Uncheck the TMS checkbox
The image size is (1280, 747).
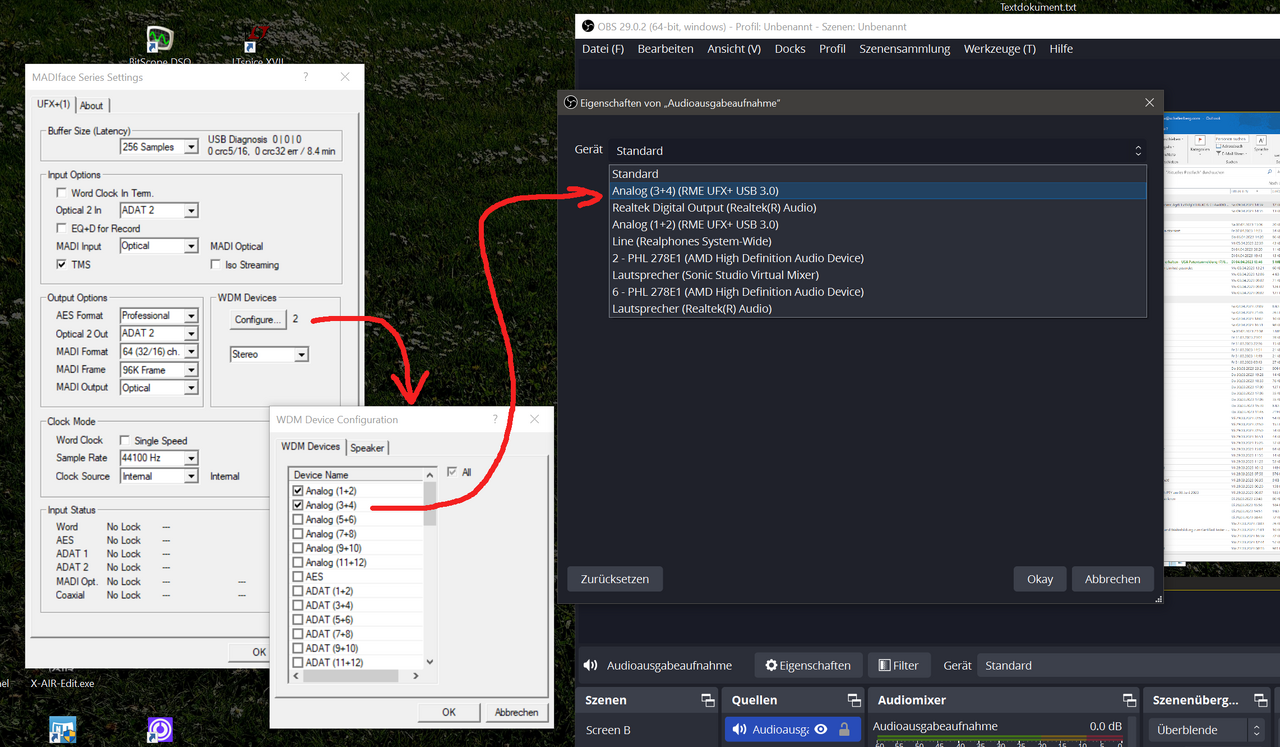click(x=62, y=265)
